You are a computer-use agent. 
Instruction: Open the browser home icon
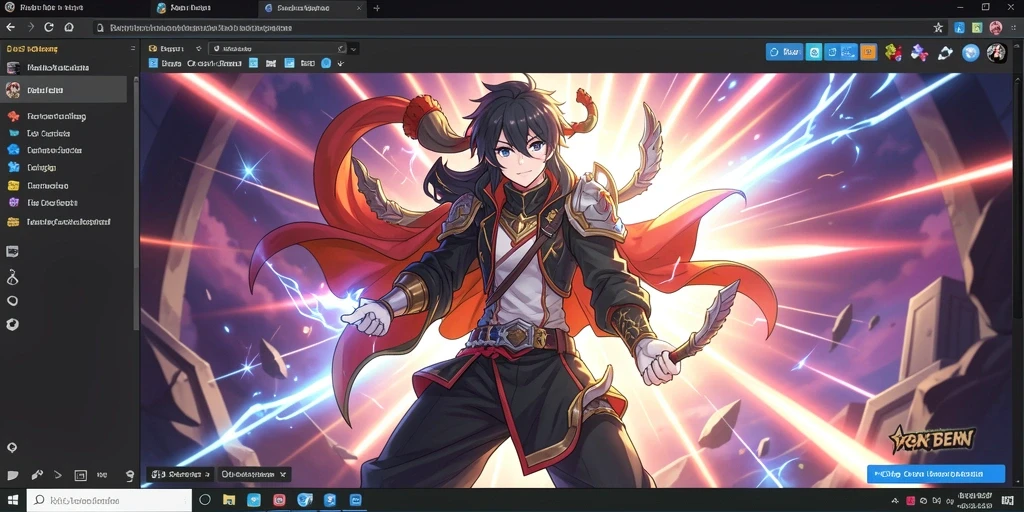pos(69,27)
